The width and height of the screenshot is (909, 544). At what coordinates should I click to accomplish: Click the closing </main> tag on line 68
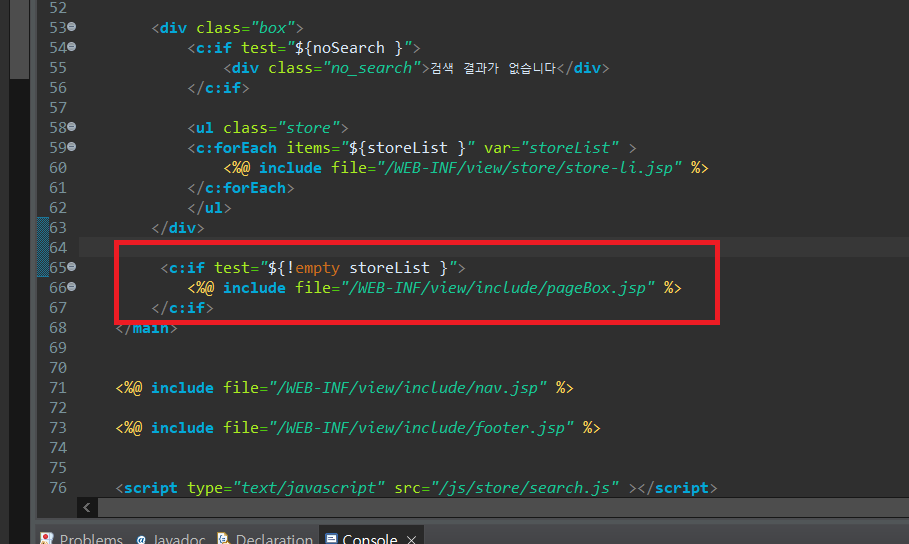click(x=146, y=328)
